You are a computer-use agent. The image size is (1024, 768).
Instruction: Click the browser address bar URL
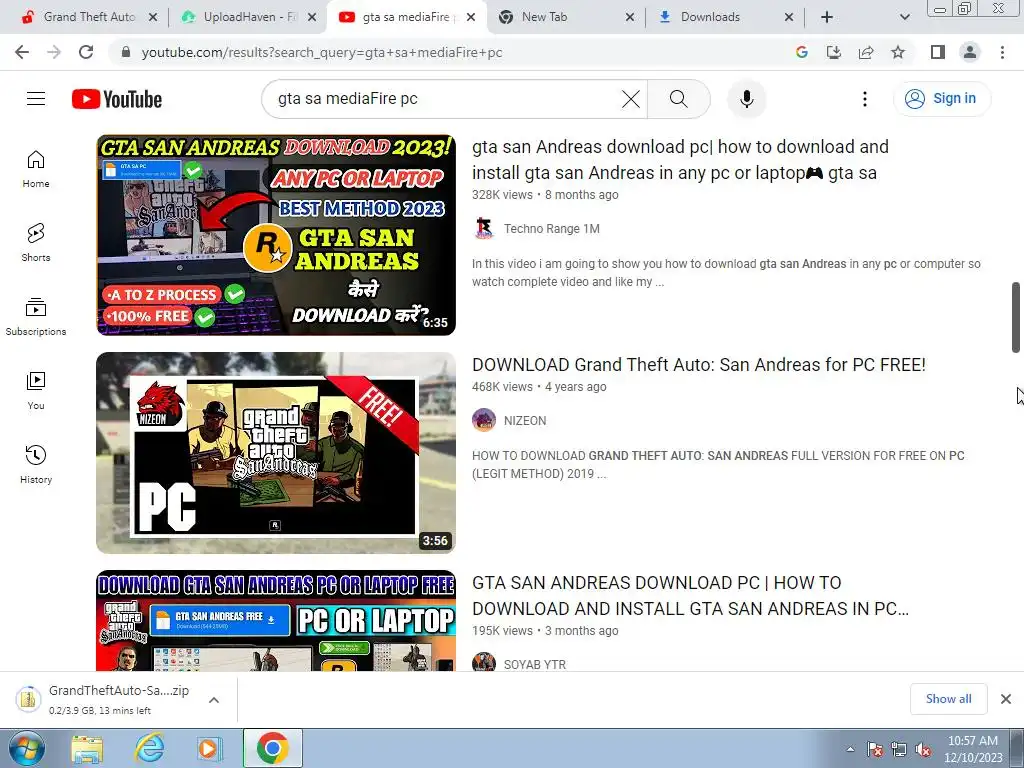pos(322,52)
